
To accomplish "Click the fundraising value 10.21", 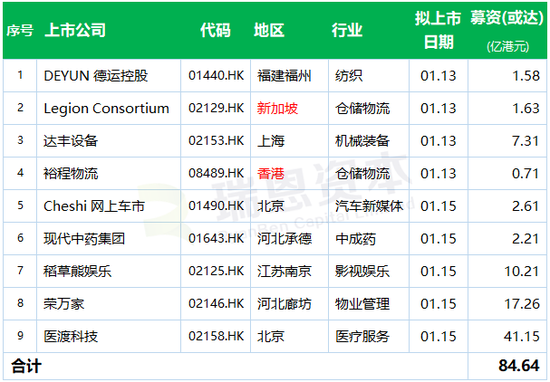I will [522, 272].
